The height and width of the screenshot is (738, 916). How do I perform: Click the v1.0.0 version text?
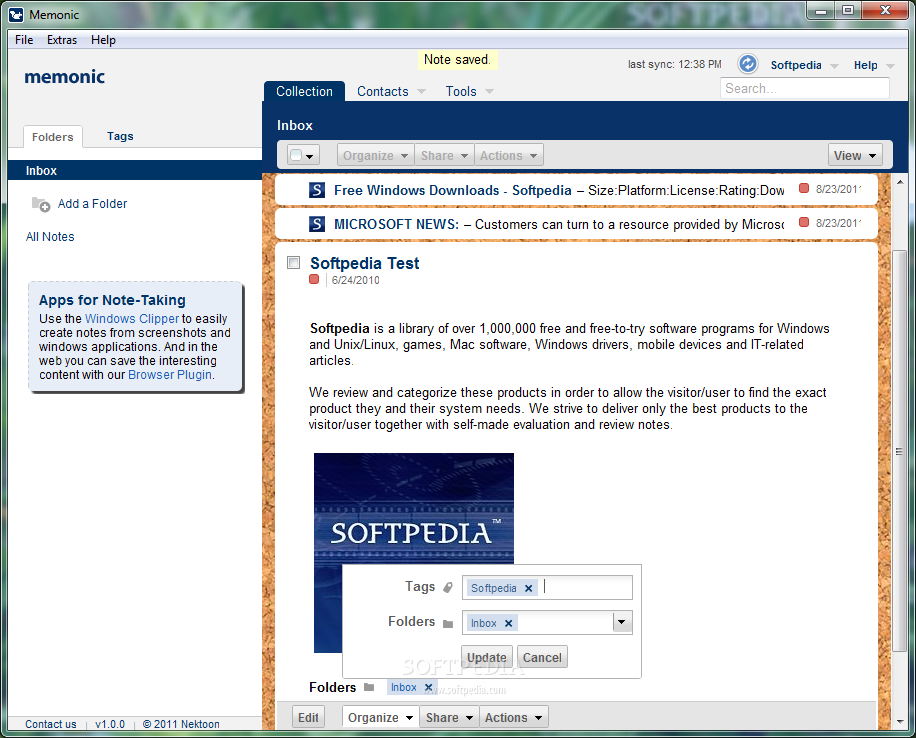(x=110, y=724)
